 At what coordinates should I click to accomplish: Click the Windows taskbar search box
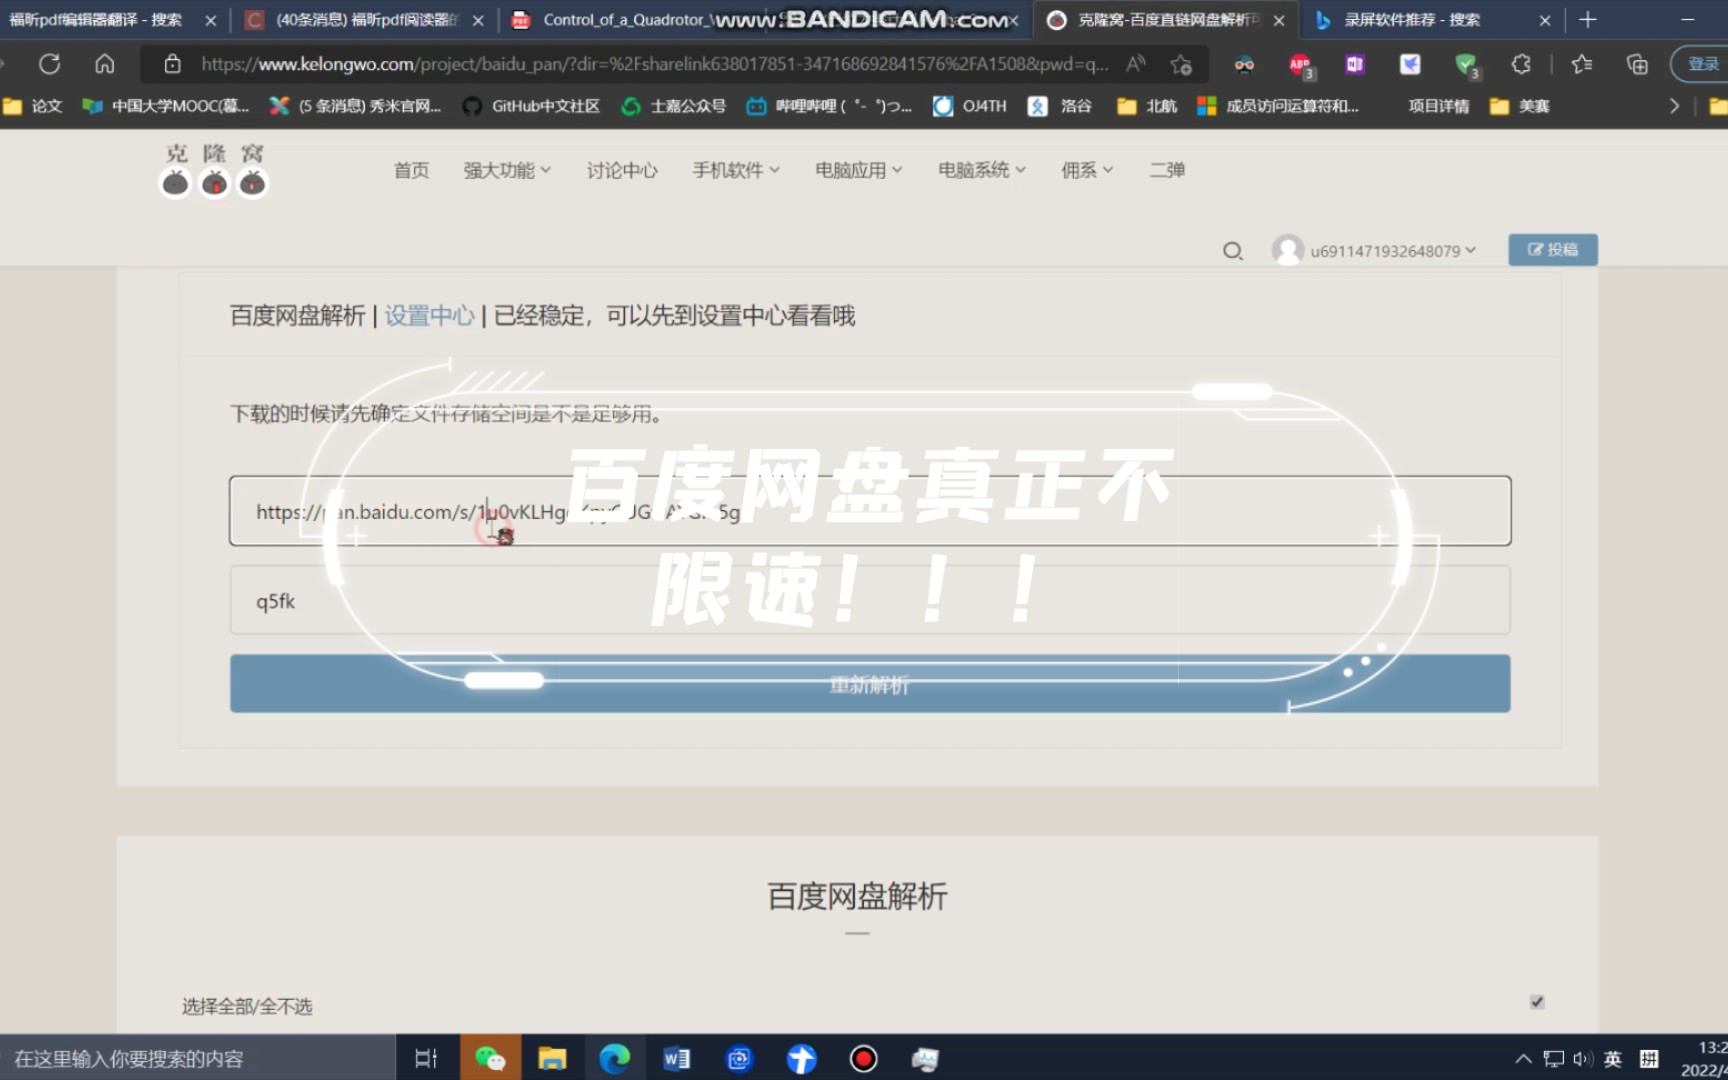(198, 1058)
